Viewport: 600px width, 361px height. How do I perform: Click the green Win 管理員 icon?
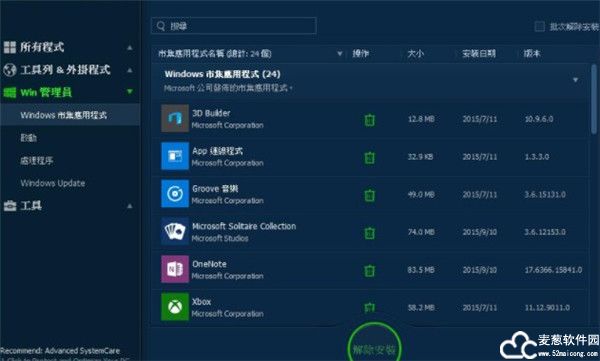pyautogui.click(x=10, y=92)
